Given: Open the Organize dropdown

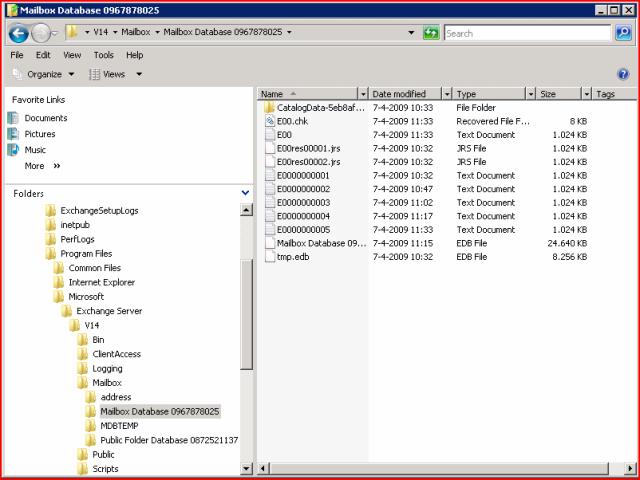Looking at the screenshot, I should coord(71,74).
